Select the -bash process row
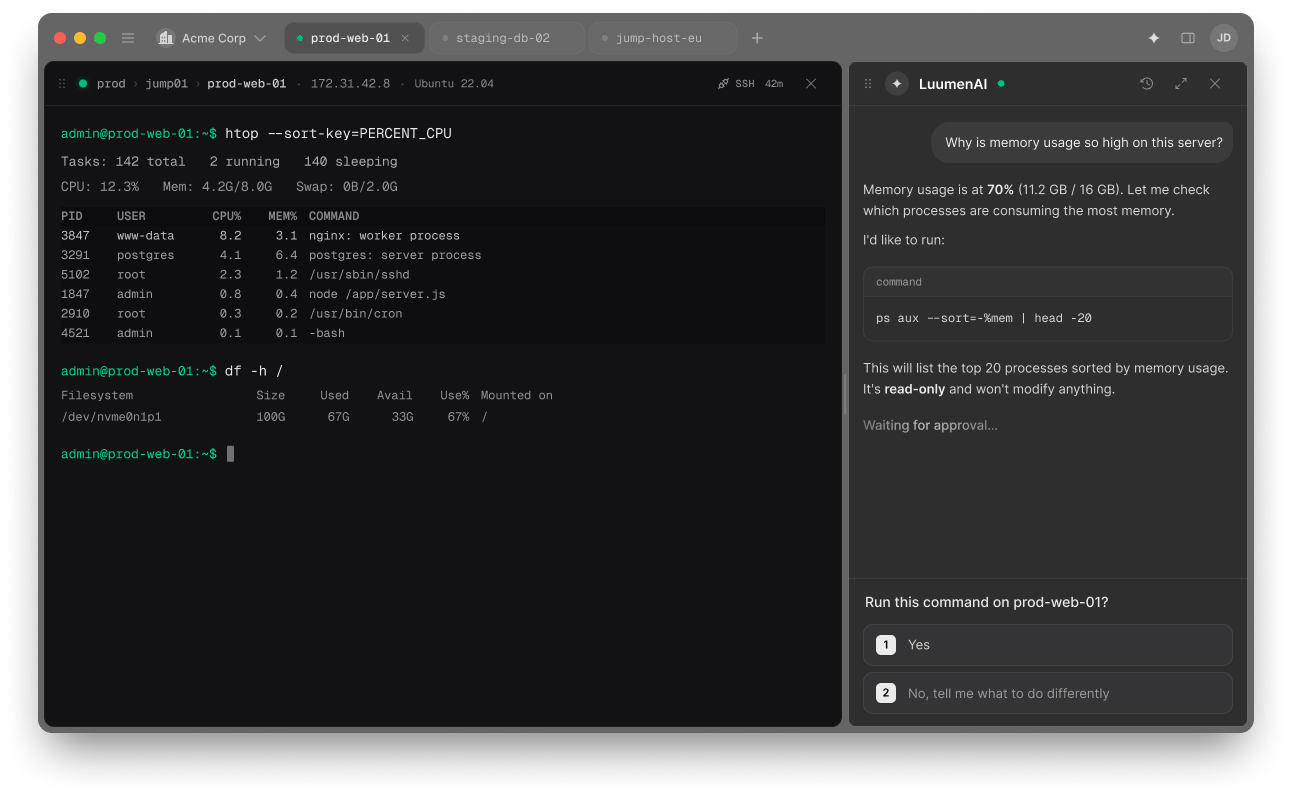This screenshot has height=796, width=1292. (443, 333)
